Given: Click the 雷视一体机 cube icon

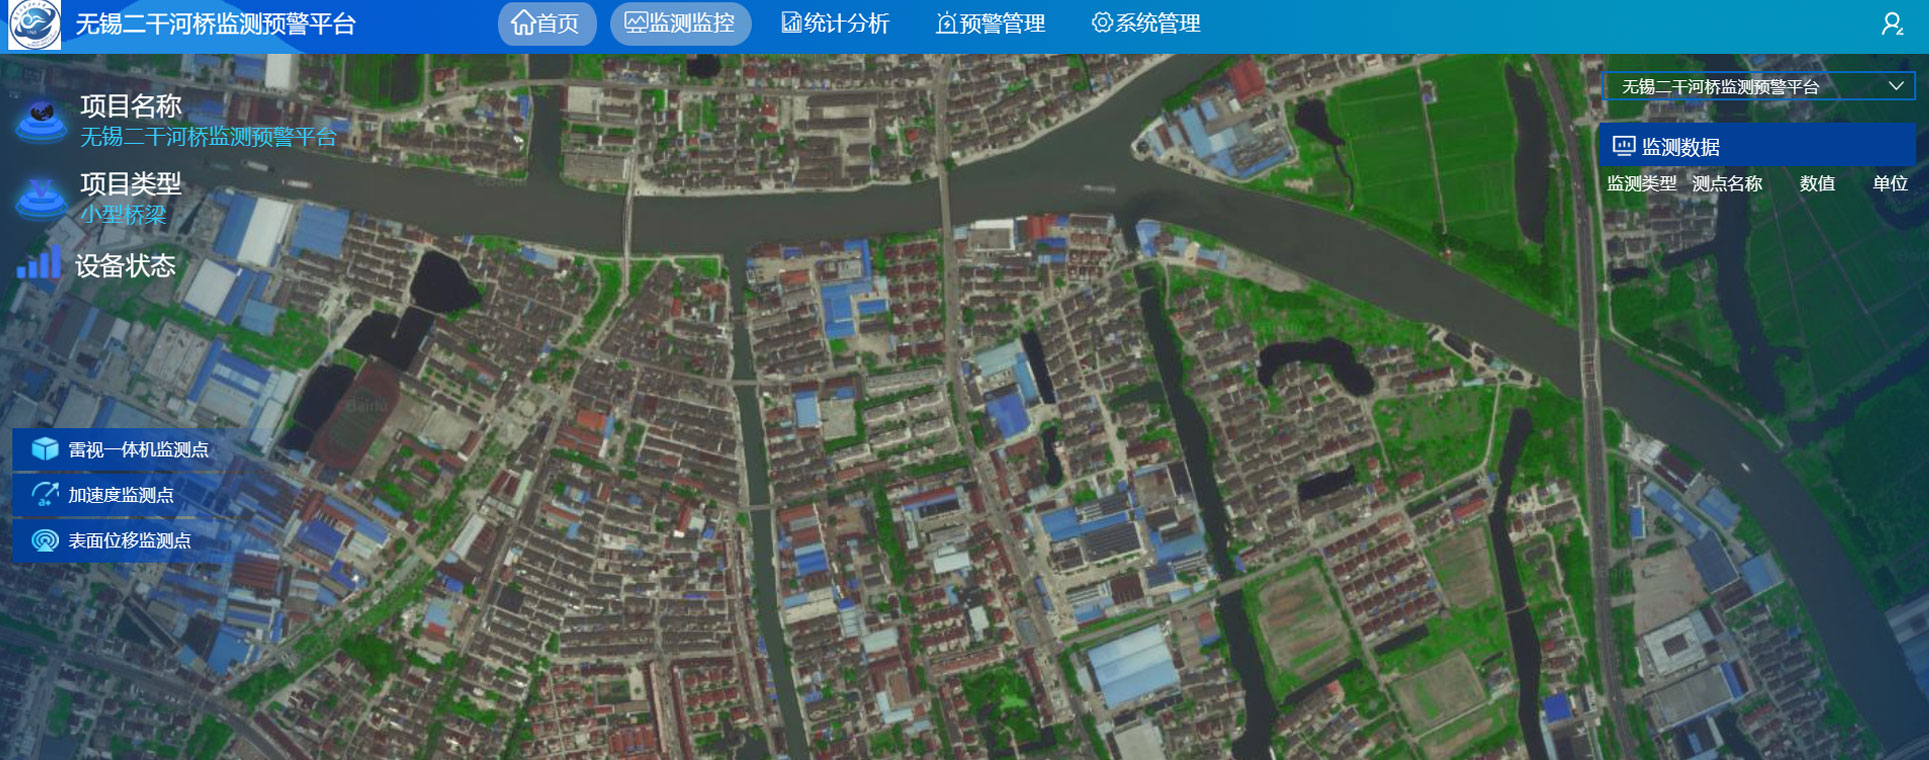Looking at the screenshot, I should click(x=45, y=449).
